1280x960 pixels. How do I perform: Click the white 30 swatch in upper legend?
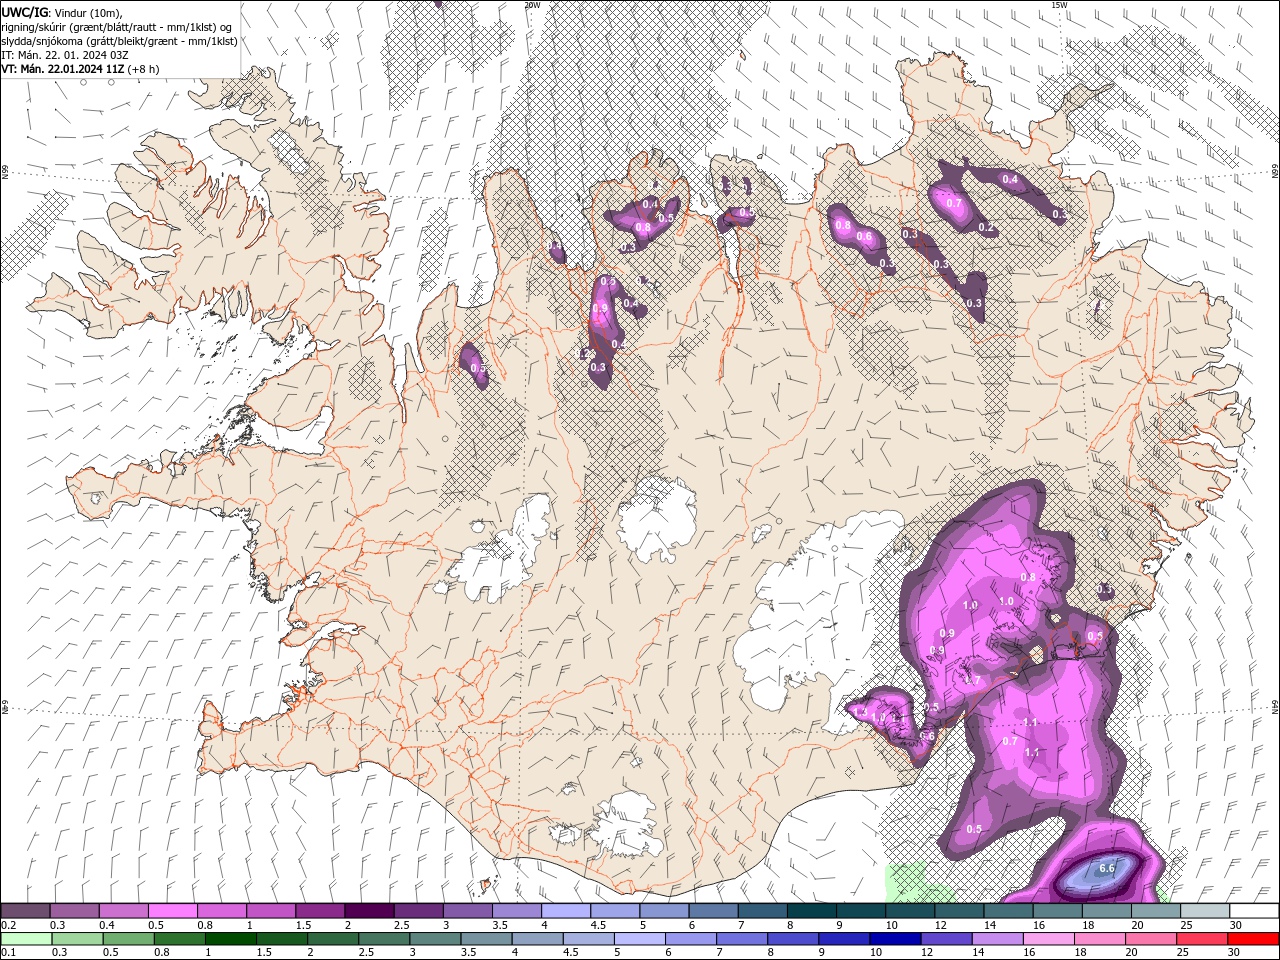tap(1254, 911)
